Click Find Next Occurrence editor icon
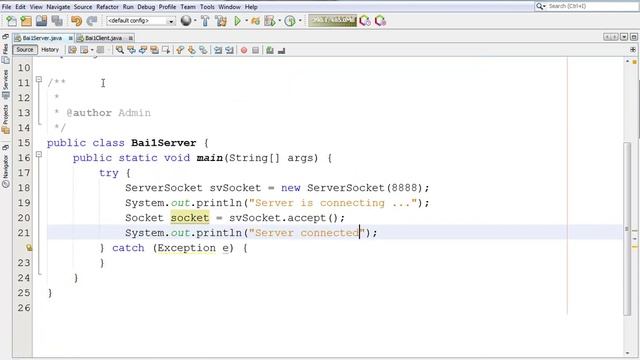The width and height of the screenshot is (640, 360). (x=143, y=50)
